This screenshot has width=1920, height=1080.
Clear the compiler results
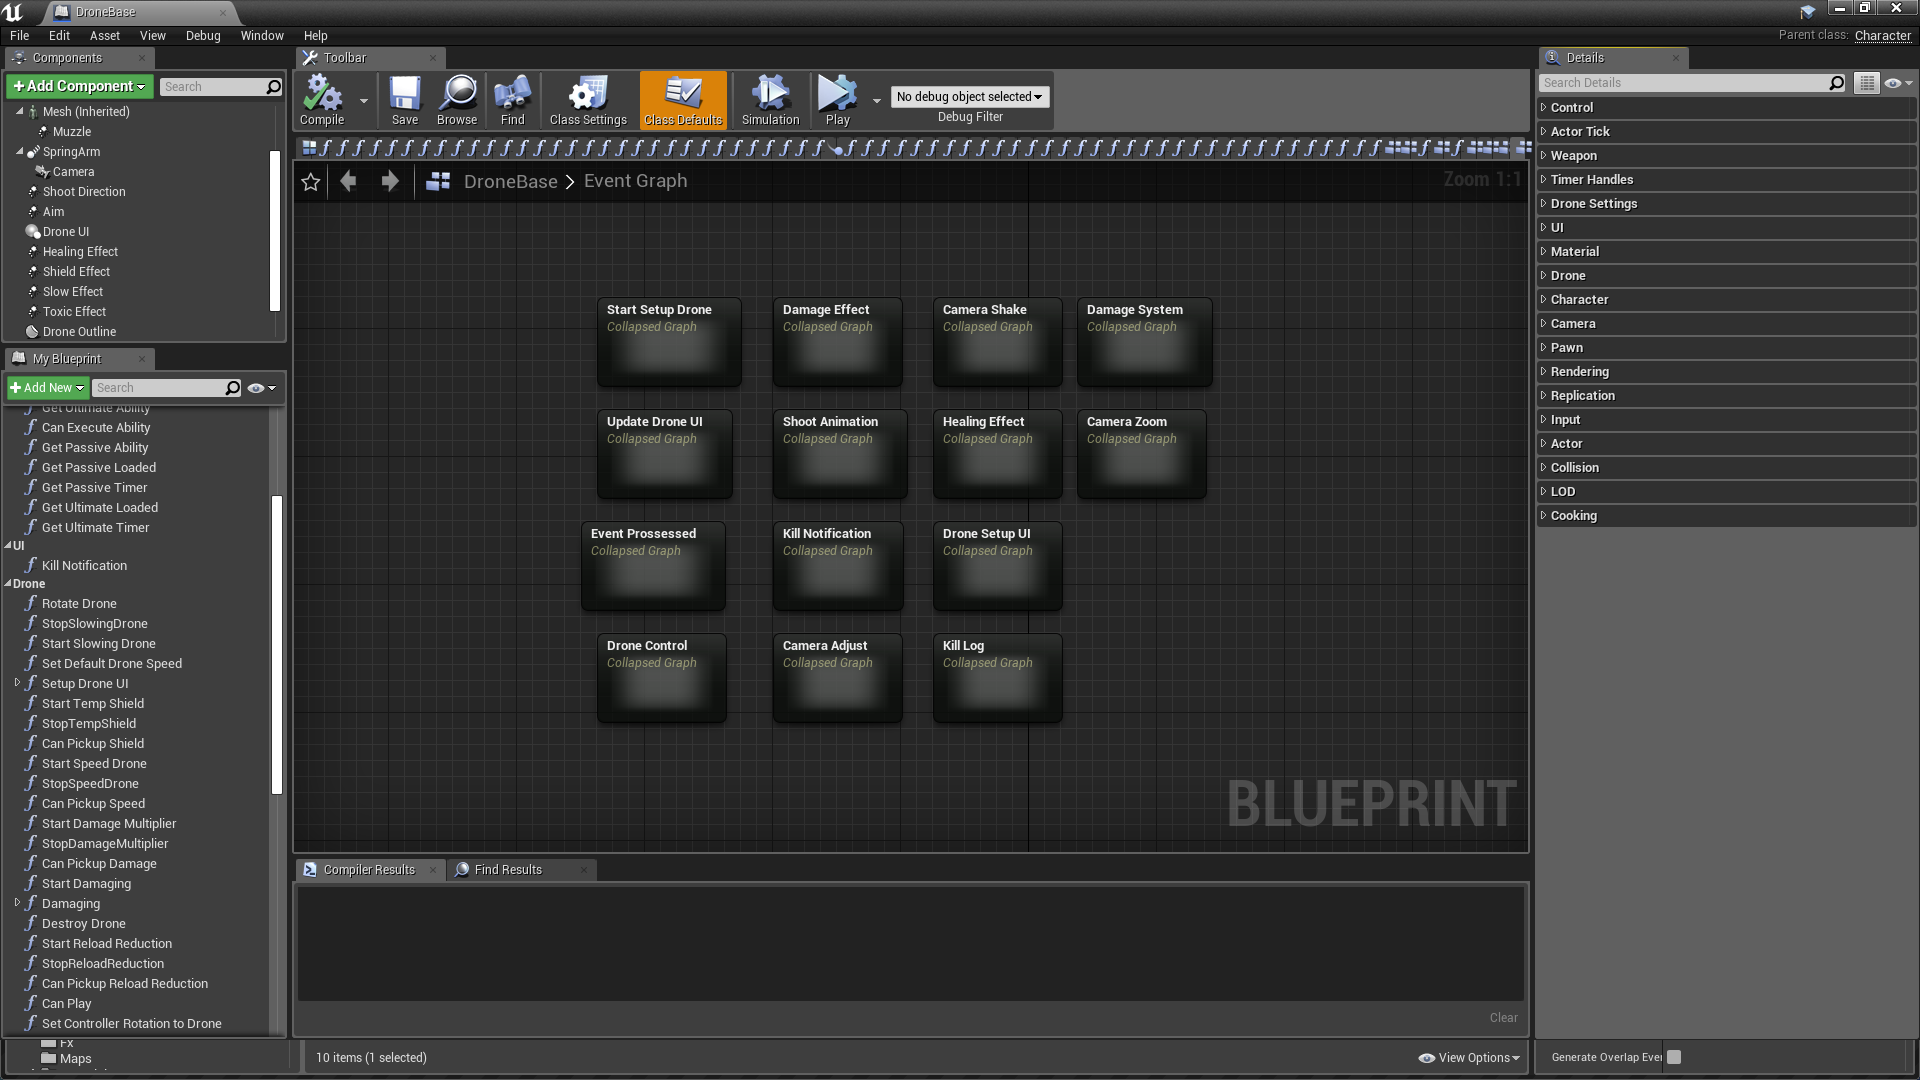[x=1503, y=1018]
